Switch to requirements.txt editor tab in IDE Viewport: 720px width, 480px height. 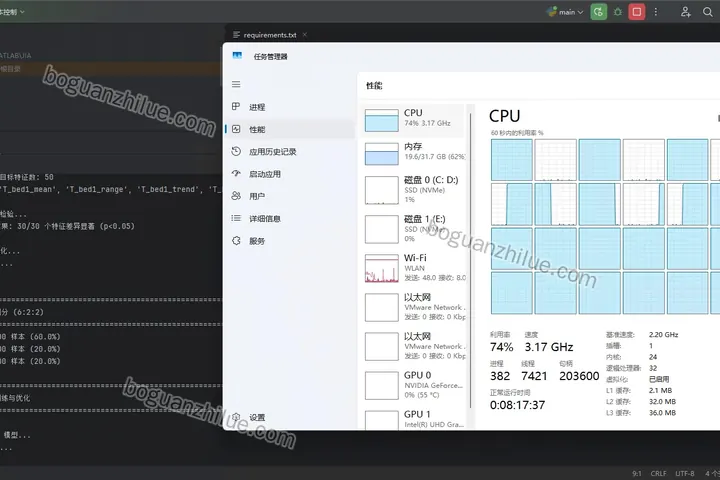[270, 35]
